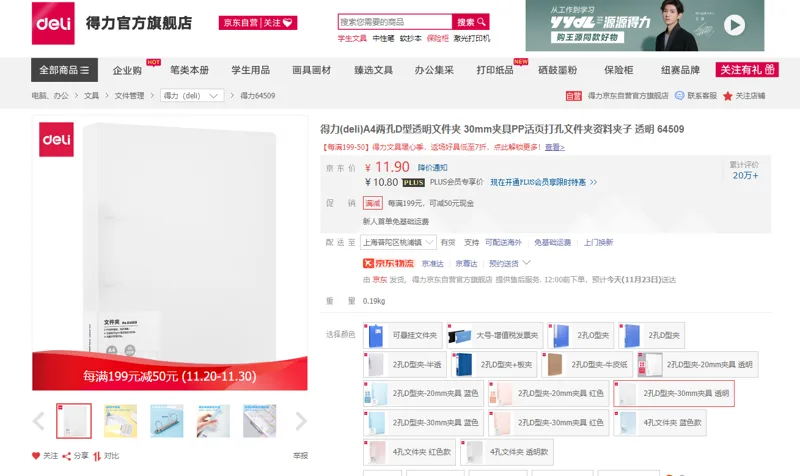The image size is (800, 476).
Task: Select 2孔D型夹-30mm夹具 红色 option
Action: click(x=548, y=422)
